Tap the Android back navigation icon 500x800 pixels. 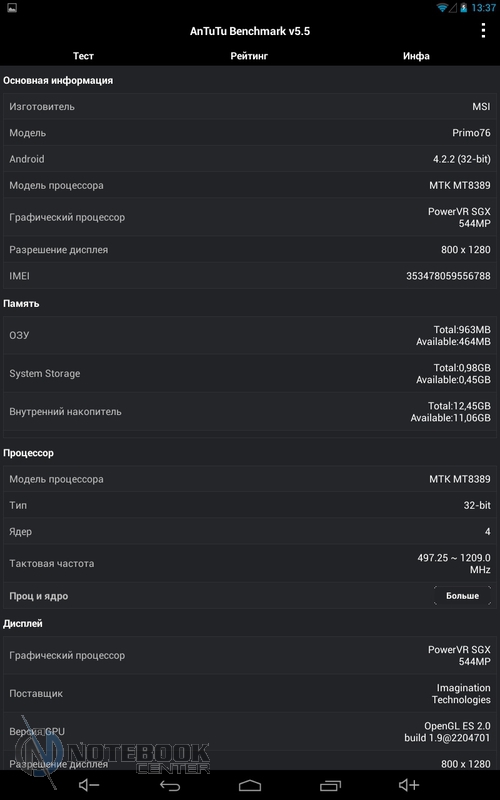tap(169, 785)
